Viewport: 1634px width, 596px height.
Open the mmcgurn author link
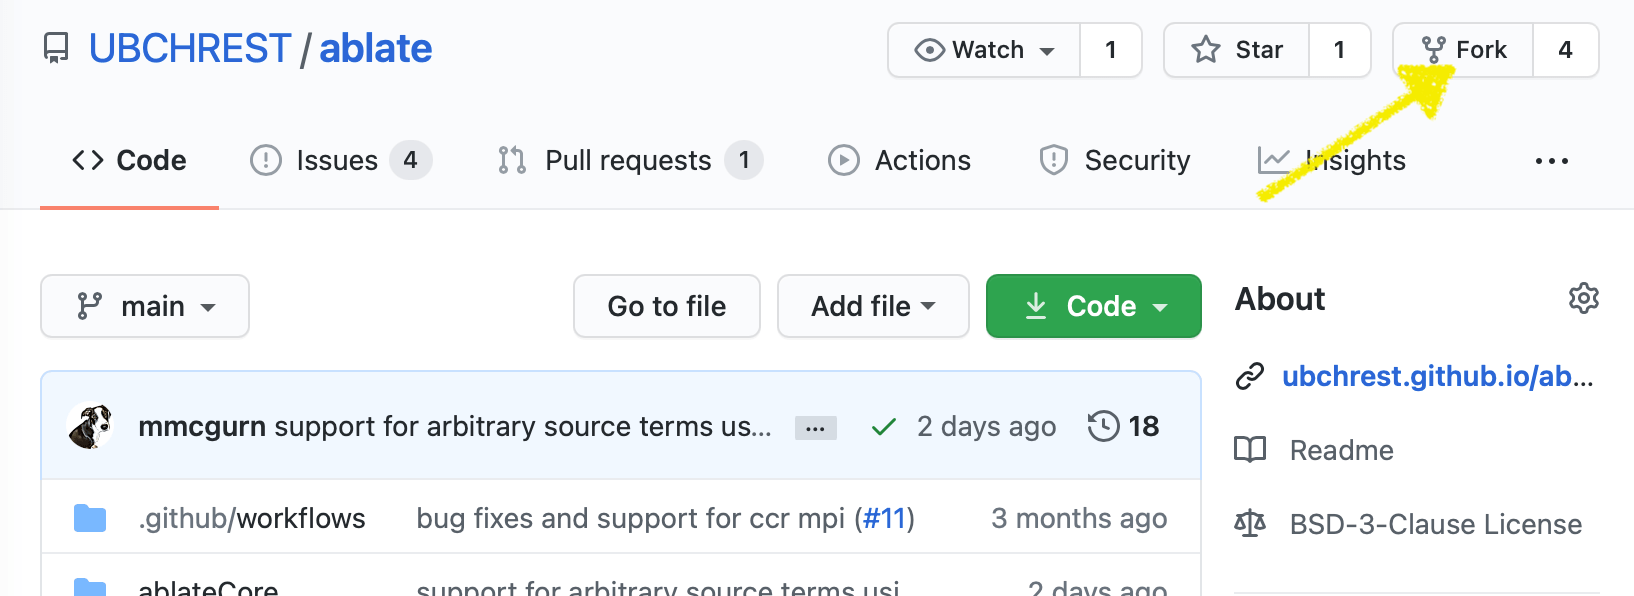(202, 427)
